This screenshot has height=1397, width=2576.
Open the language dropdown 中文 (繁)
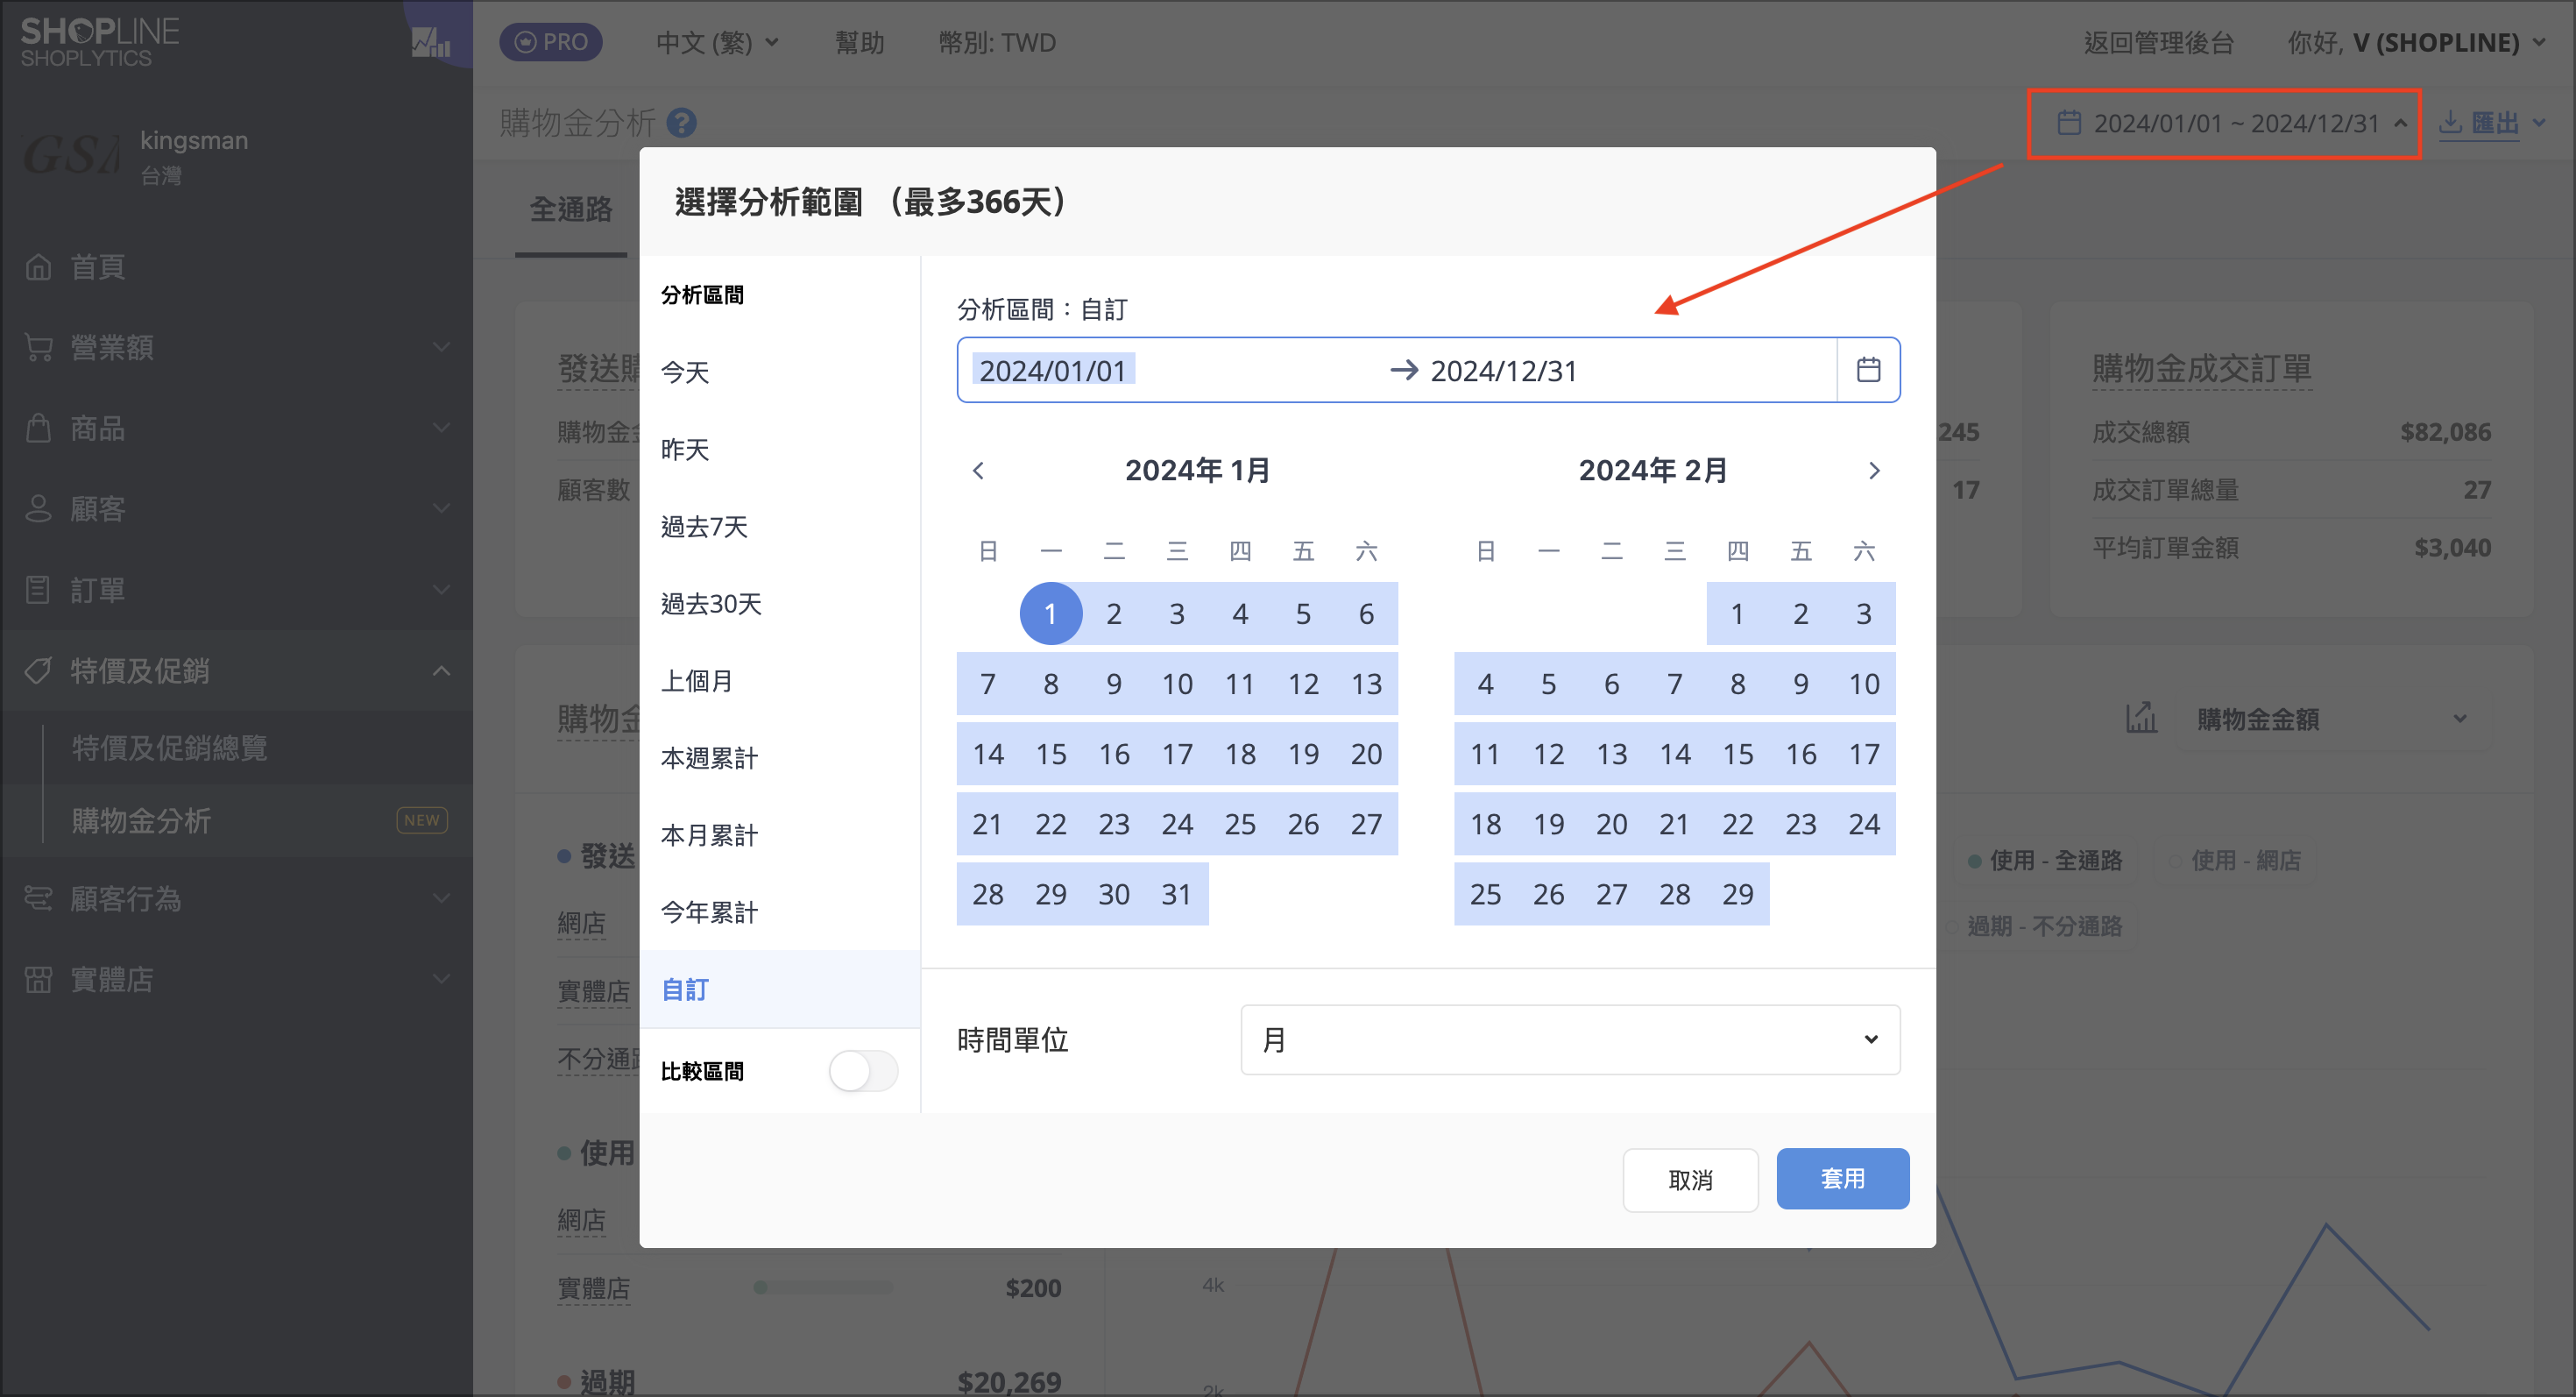(716, 43)
